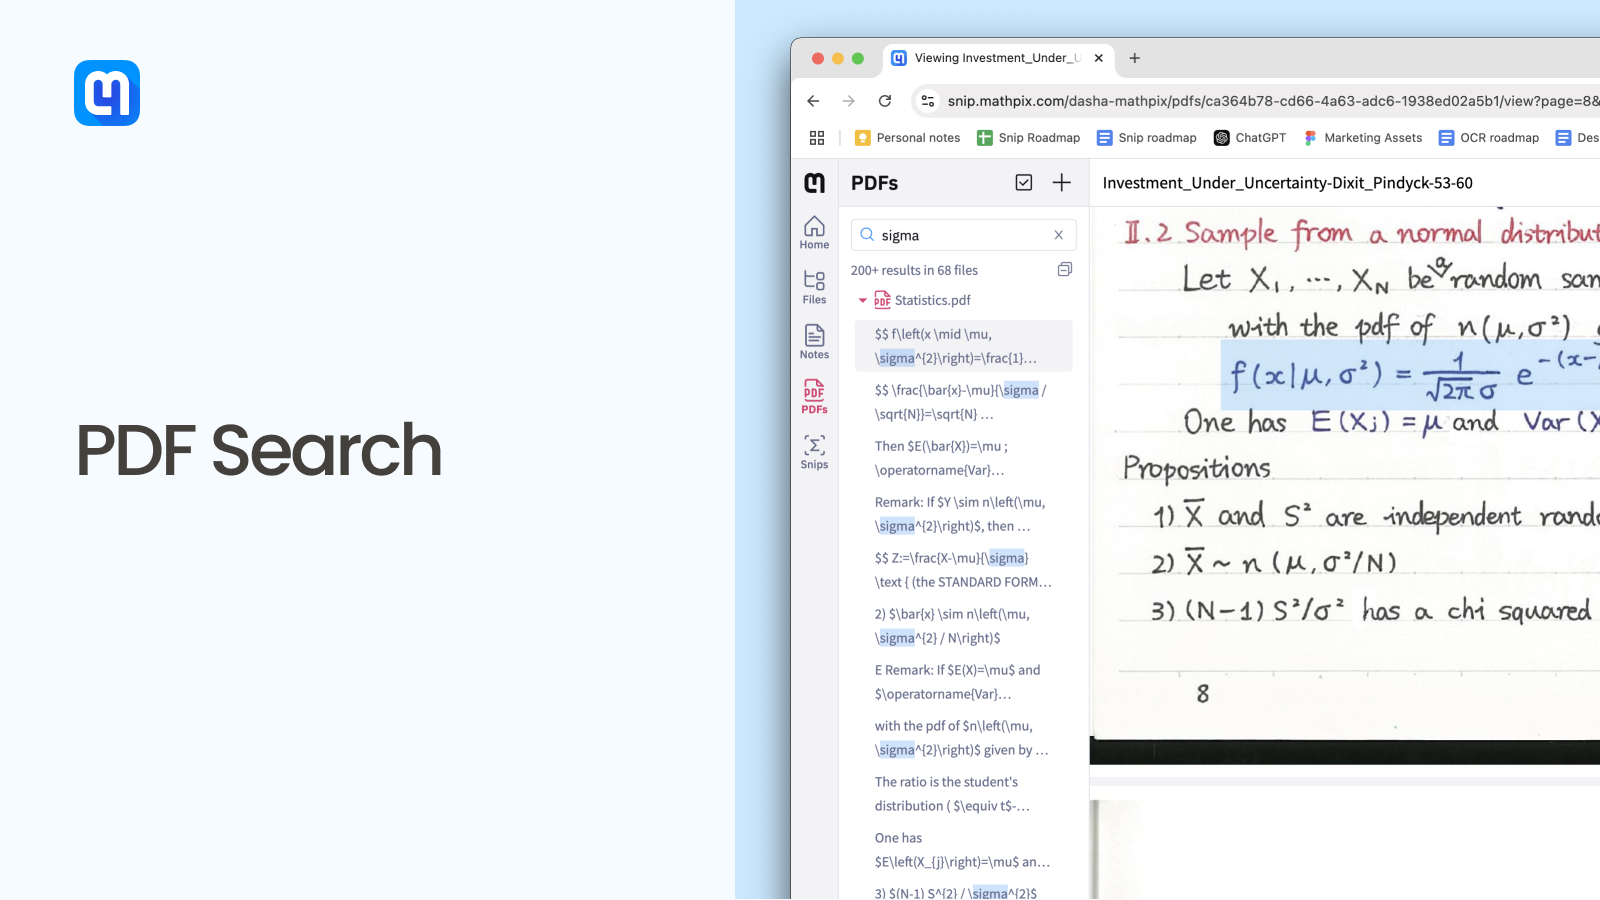Select the Files icon in the sidebar
This screenshot has width=1600, height=900.
click(813, 285)
